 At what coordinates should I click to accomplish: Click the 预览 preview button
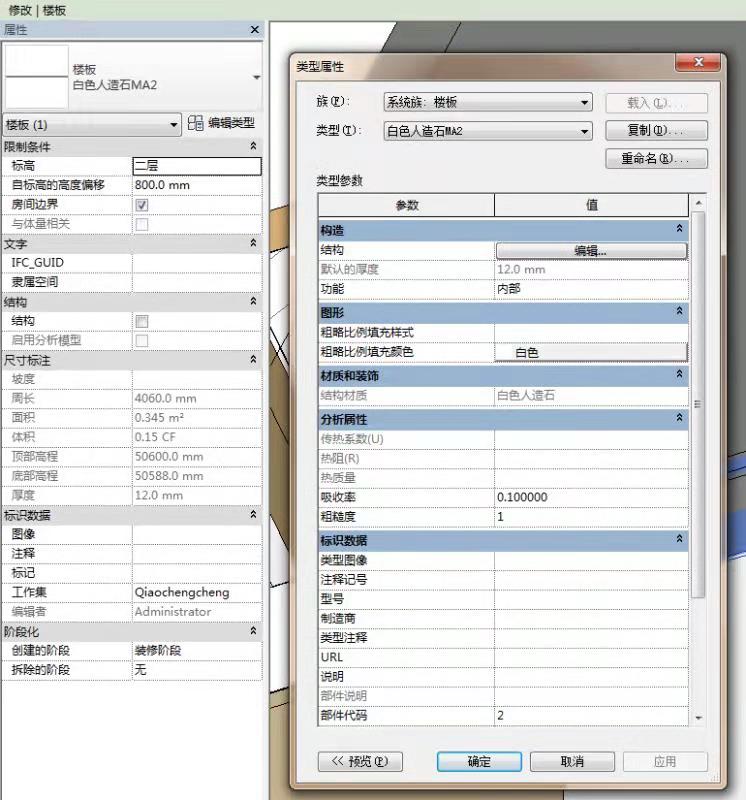tap(360, 762)
